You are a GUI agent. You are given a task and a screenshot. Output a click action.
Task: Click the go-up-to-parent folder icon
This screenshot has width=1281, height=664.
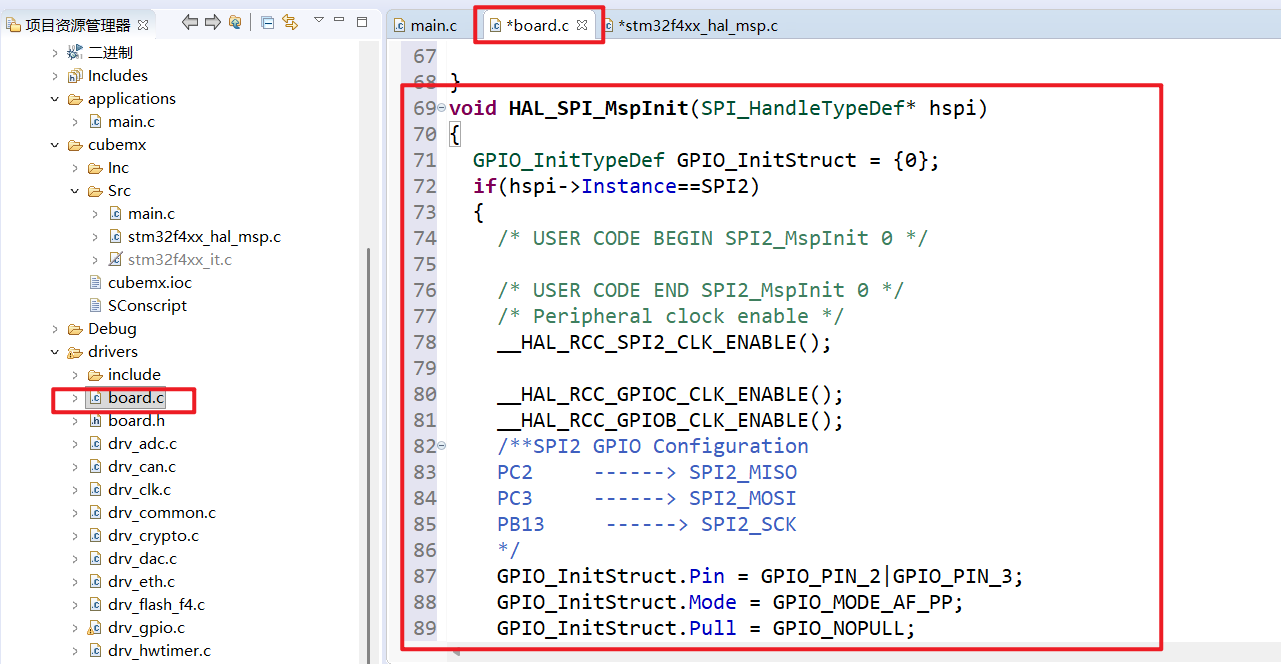(x=235, y=22)
